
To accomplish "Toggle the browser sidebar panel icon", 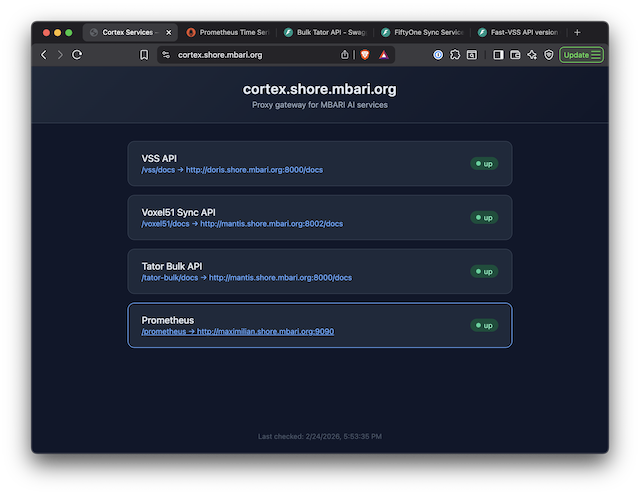I will point(498,55).
